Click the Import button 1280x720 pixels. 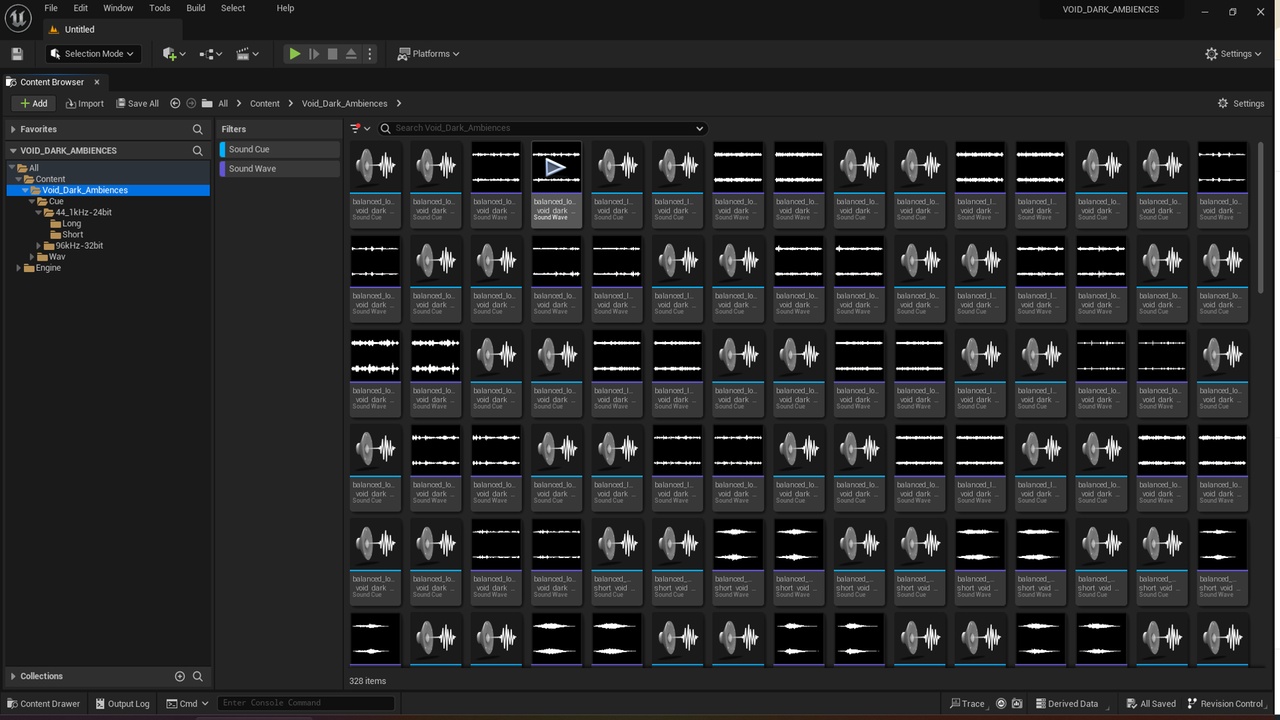[x=84, y=103]
